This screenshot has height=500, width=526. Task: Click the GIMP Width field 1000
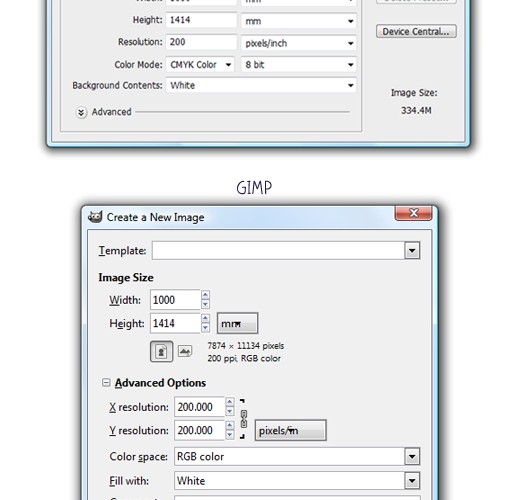pos(175,299)
